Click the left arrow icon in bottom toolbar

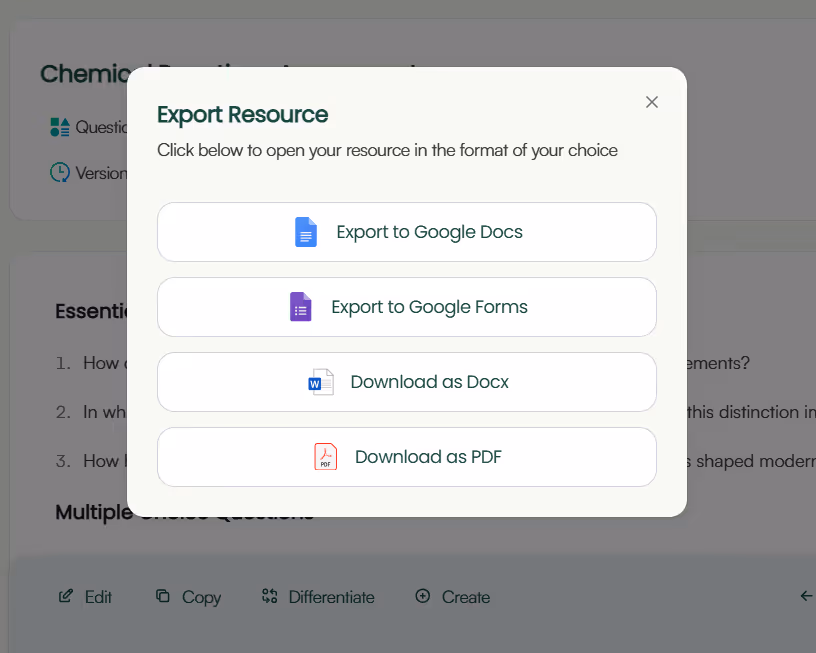pyautogui.click(x=807, y=596)
